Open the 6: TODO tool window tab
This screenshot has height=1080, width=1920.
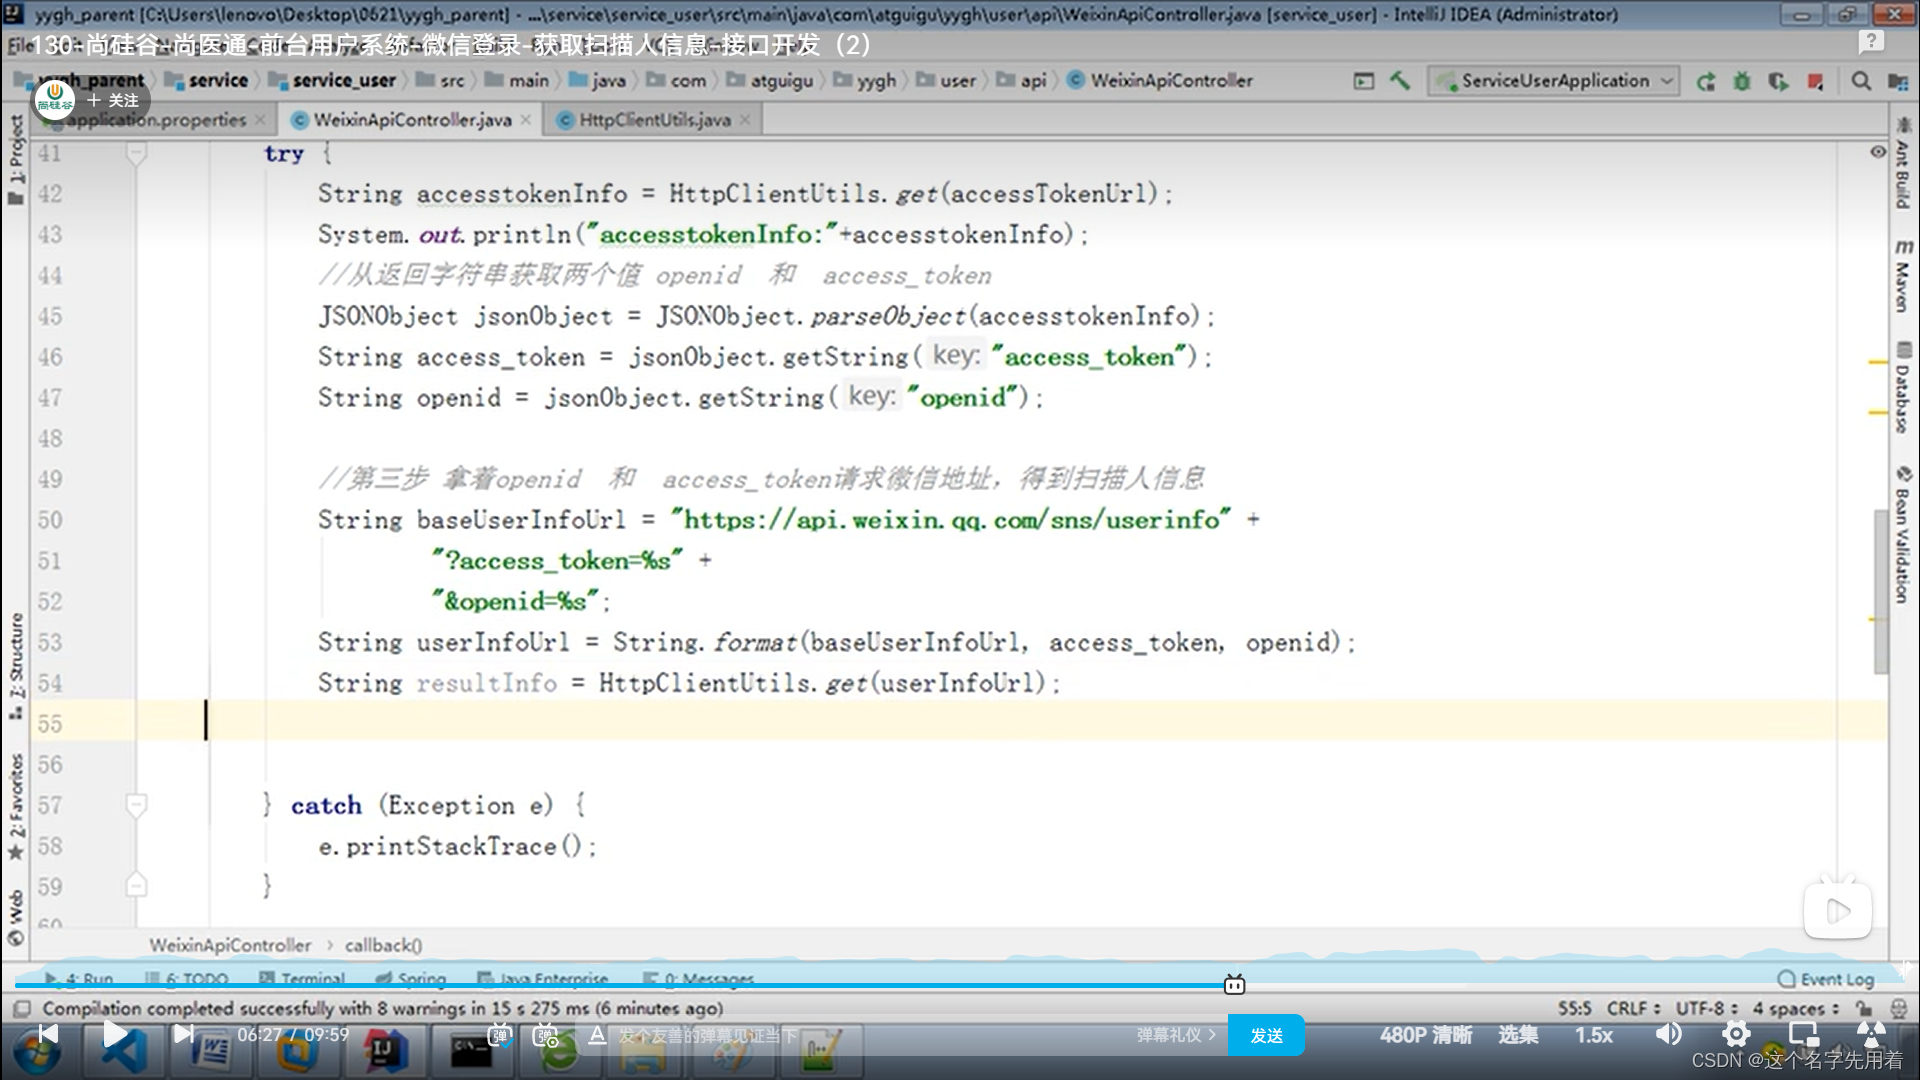tap(188, 979)
